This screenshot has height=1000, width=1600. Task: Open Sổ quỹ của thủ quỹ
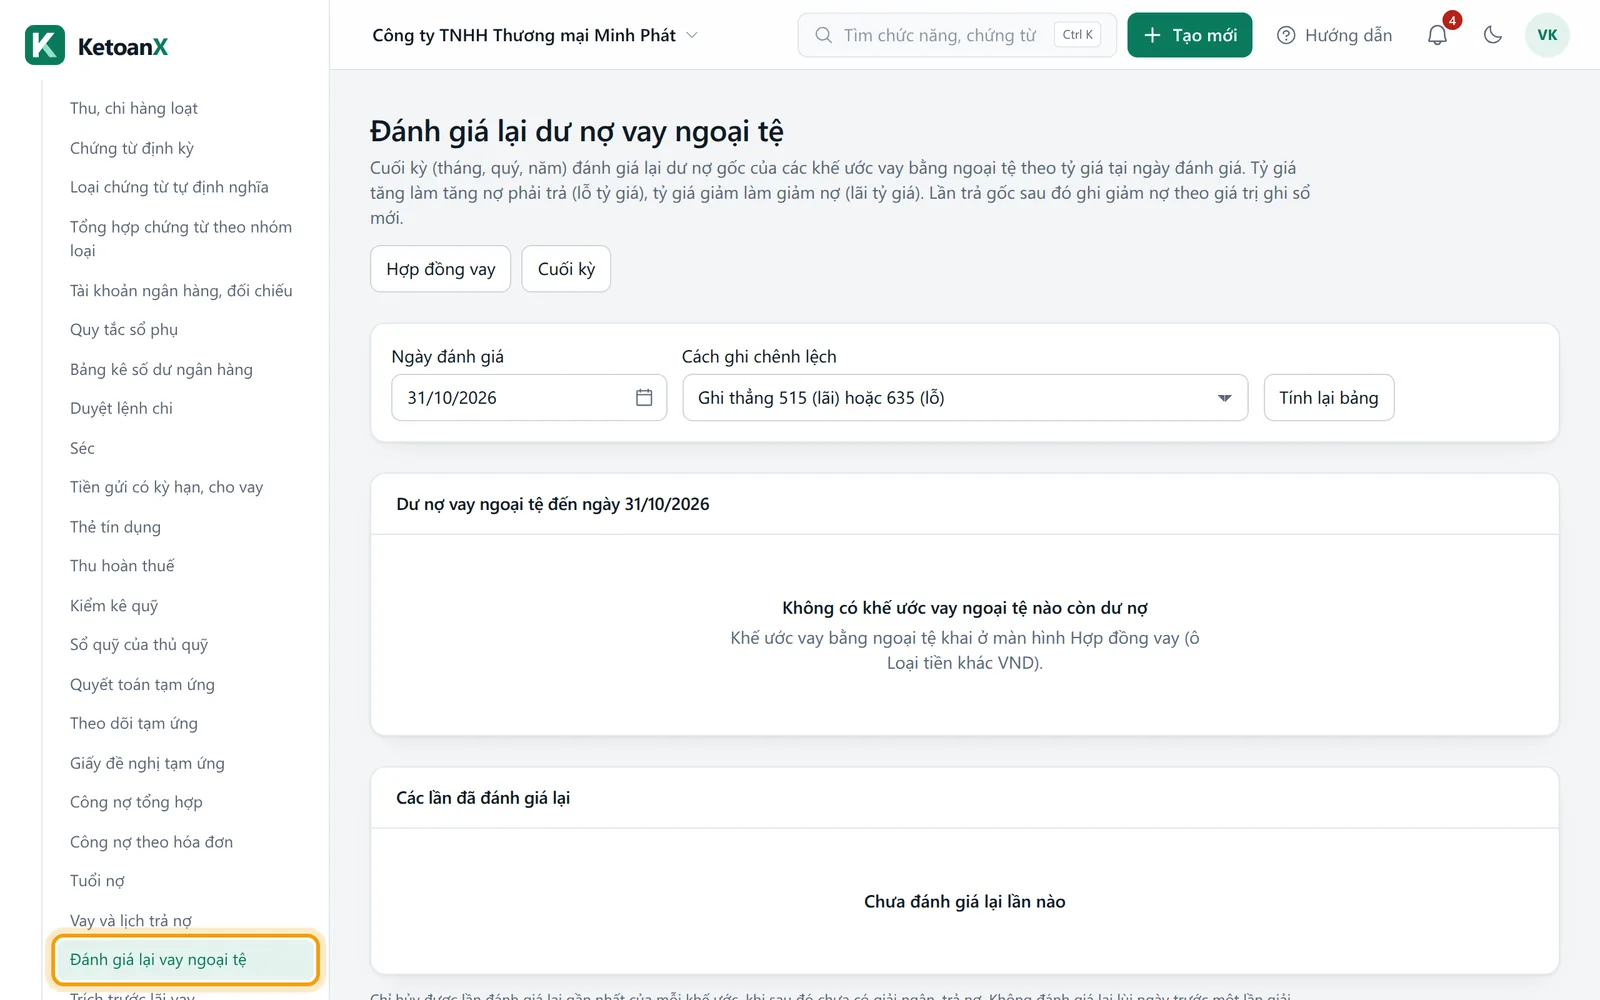[139, 645]
